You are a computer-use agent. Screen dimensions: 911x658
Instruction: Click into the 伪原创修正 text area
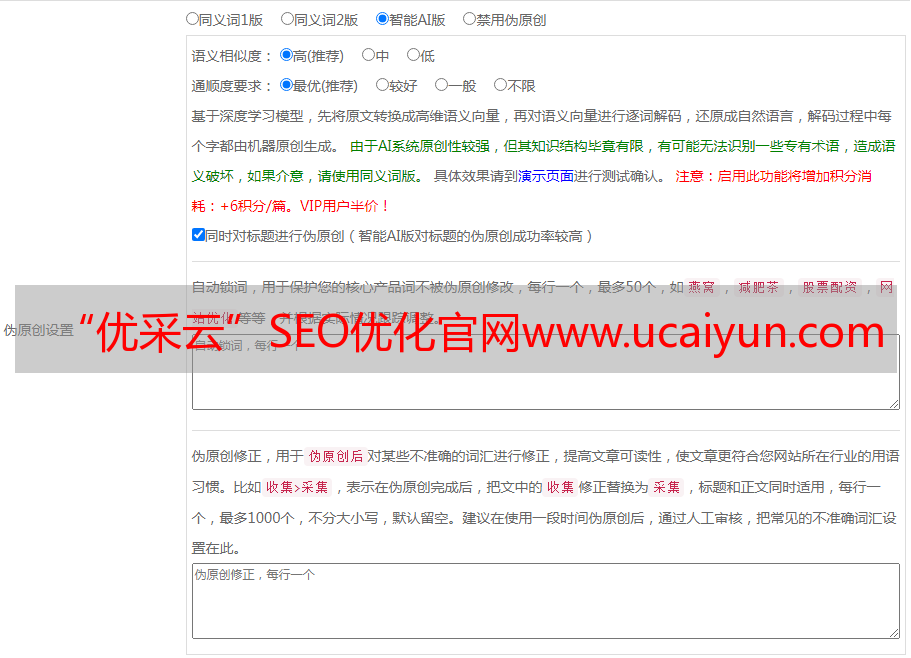tap(545, 605)
